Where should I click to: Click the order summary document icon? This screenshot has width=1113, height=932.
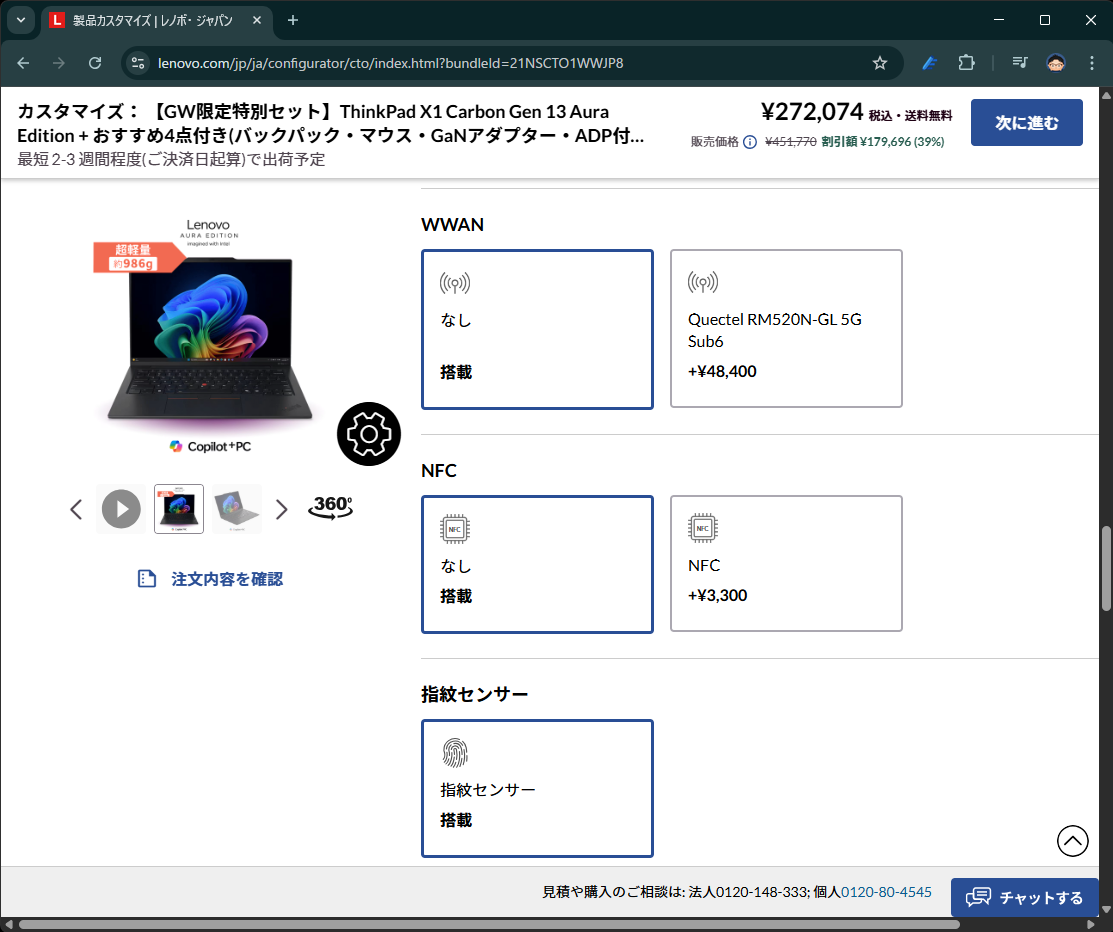tap(147, 579)
